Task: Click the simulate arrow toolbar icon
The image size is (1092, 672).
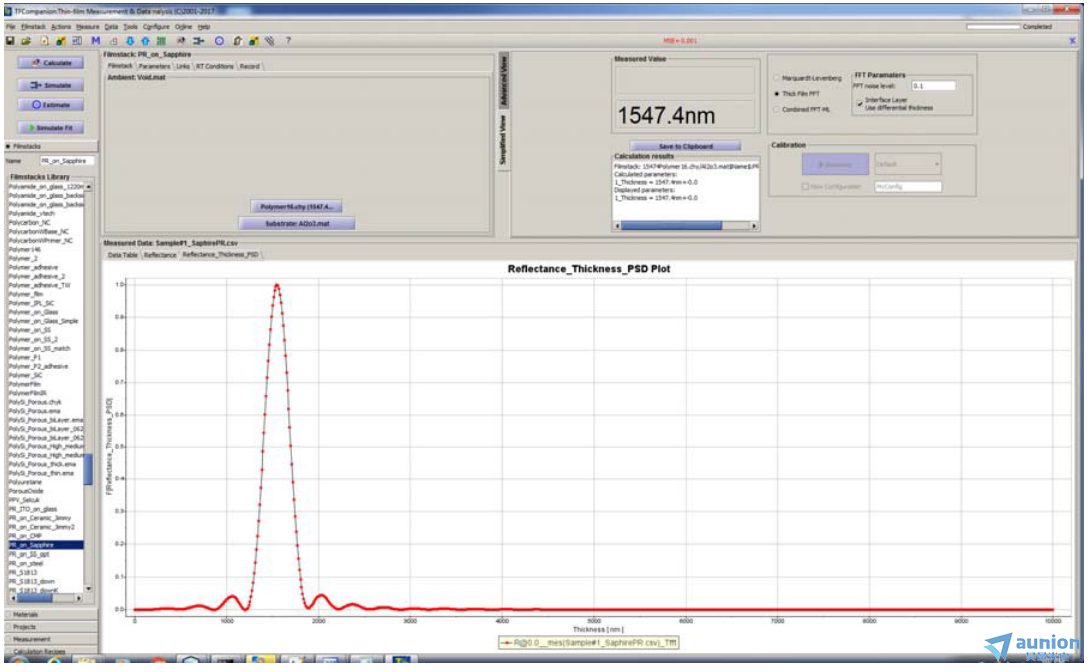Action: [199, 41]
